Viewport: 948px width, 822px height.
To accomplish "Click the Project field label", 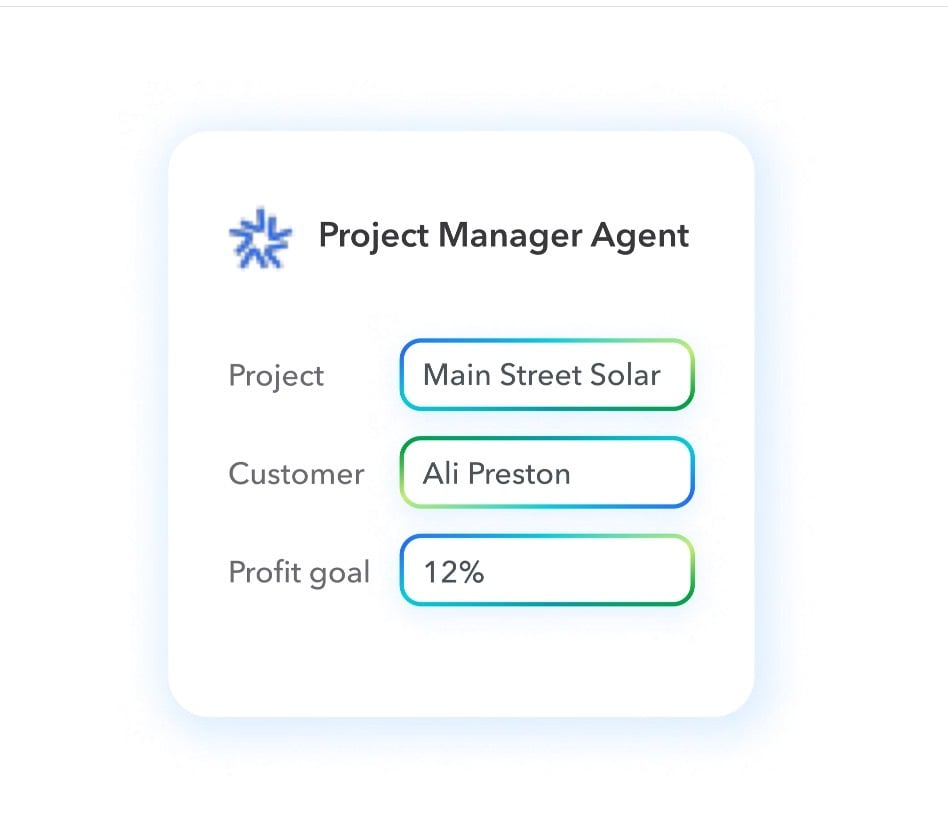I will (x=276, y=376).
